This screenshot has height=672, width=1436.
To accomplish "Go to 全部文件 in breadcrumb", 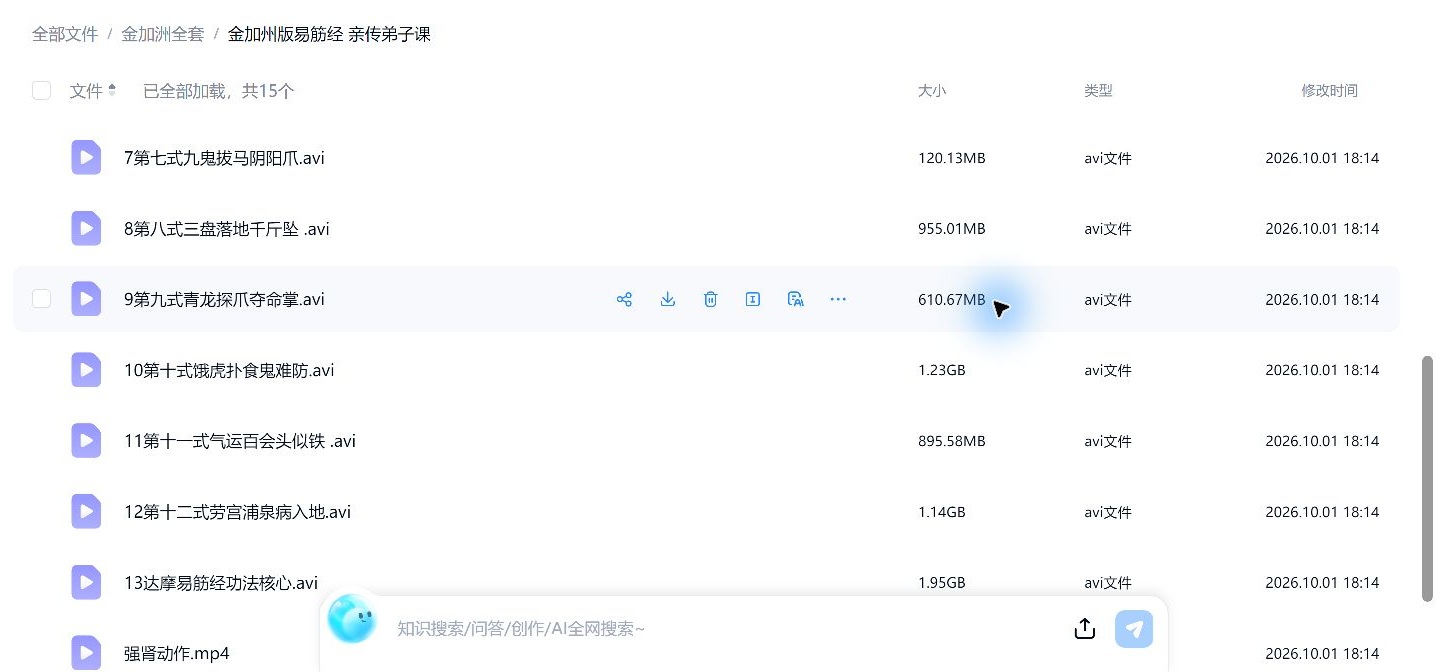I will (x=65, y=34).
